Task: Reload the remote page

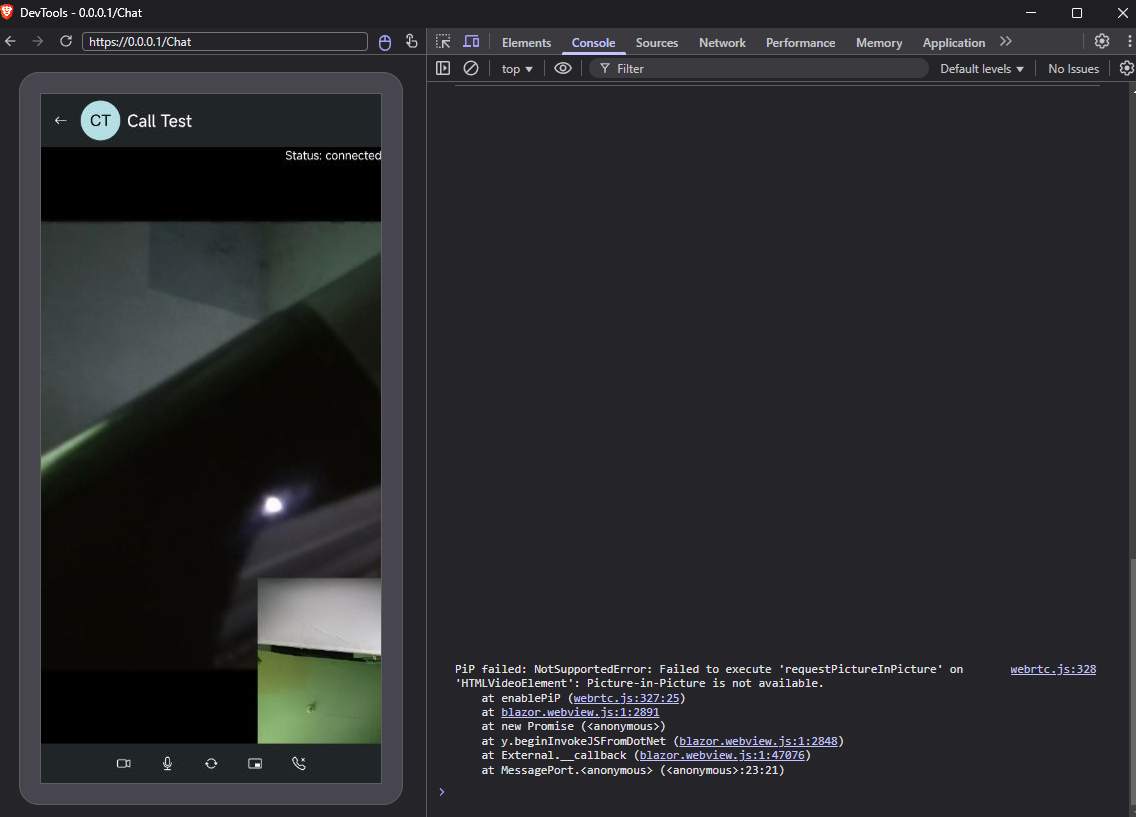Action: 66,41
